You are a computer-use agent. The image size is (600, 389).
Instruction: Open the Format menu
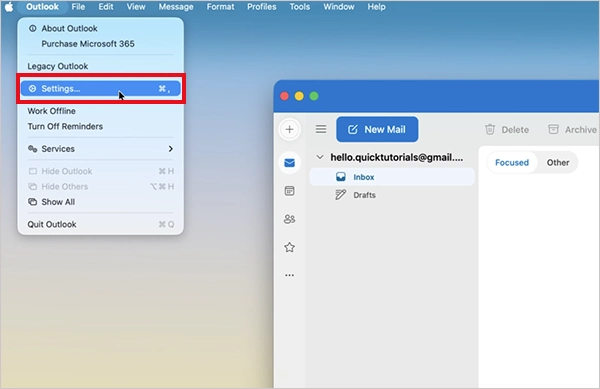point(220,7)
